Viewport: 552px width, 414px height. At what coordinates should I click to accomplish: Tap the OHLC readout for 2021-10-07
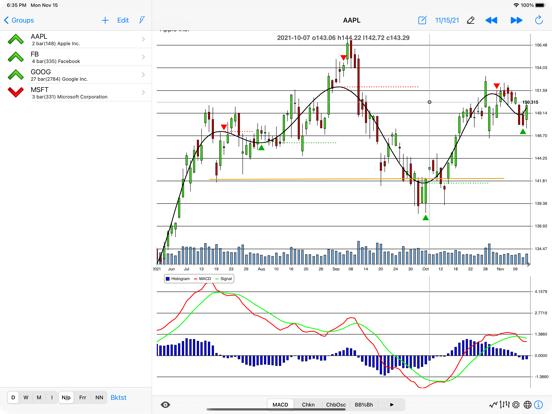point(343,38)
